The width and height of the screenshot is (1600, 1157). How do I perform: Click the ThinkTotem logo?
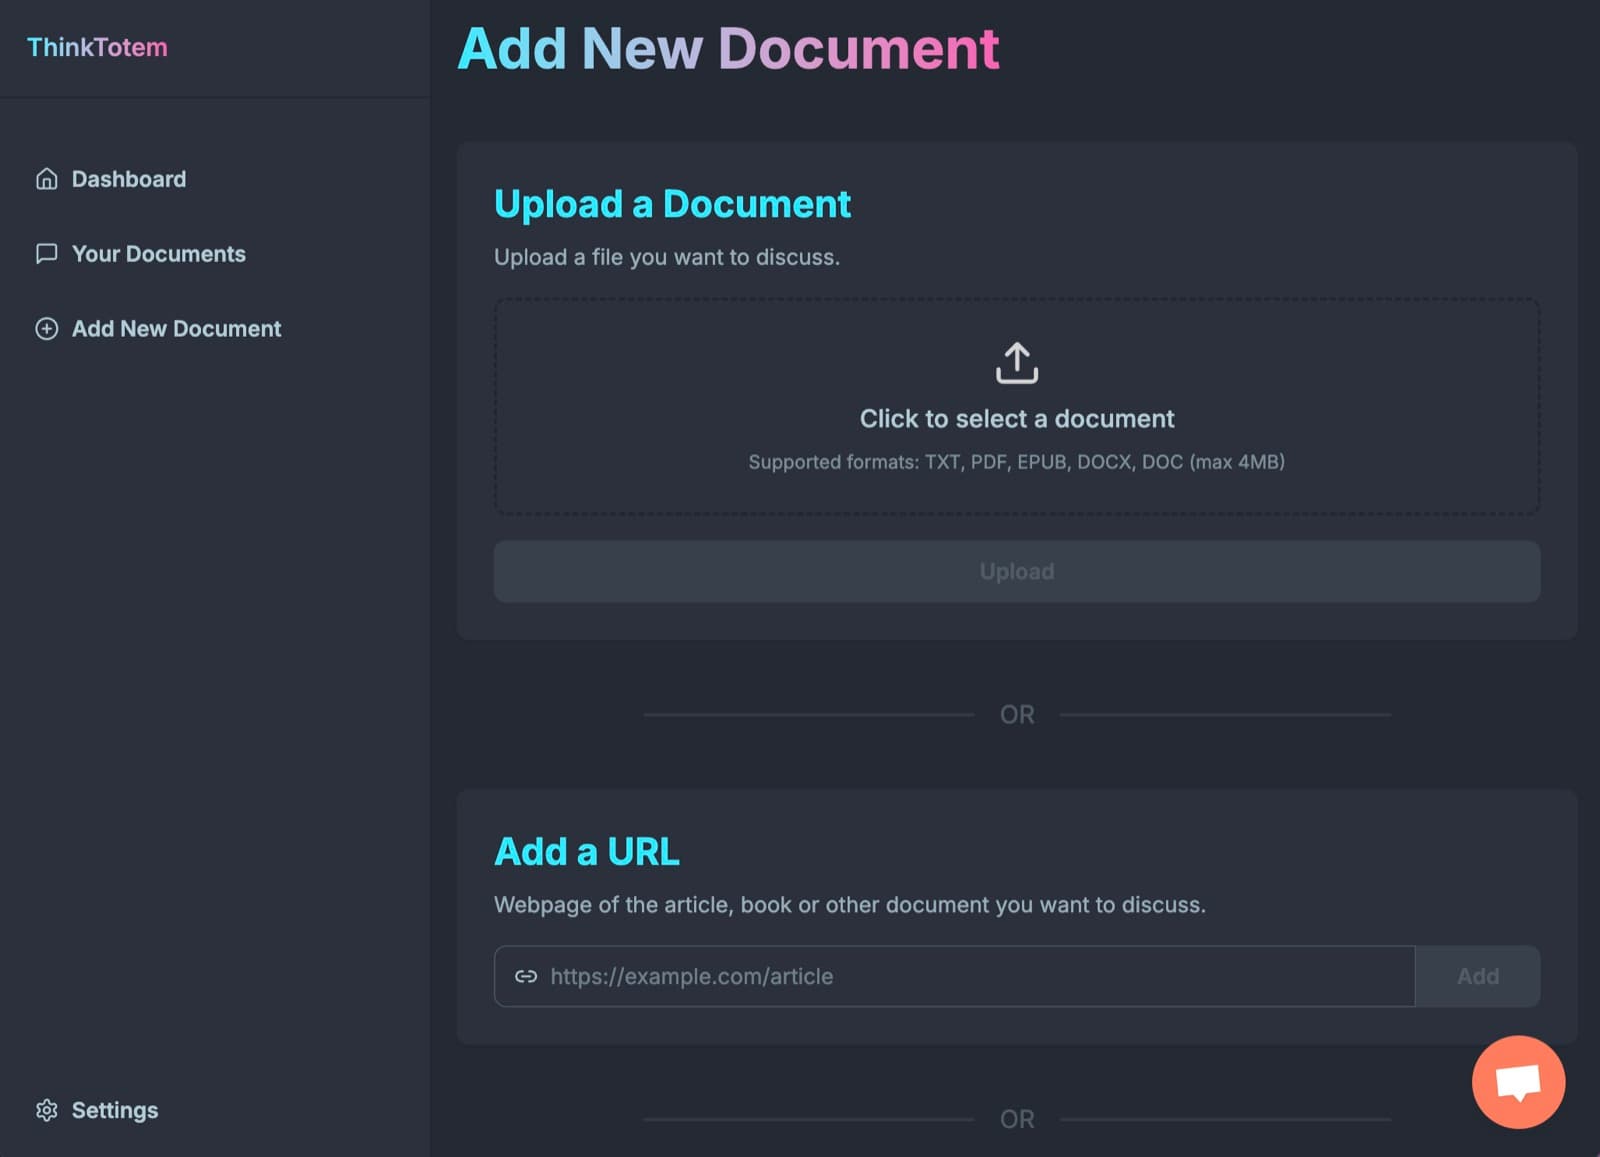(97, 47)
